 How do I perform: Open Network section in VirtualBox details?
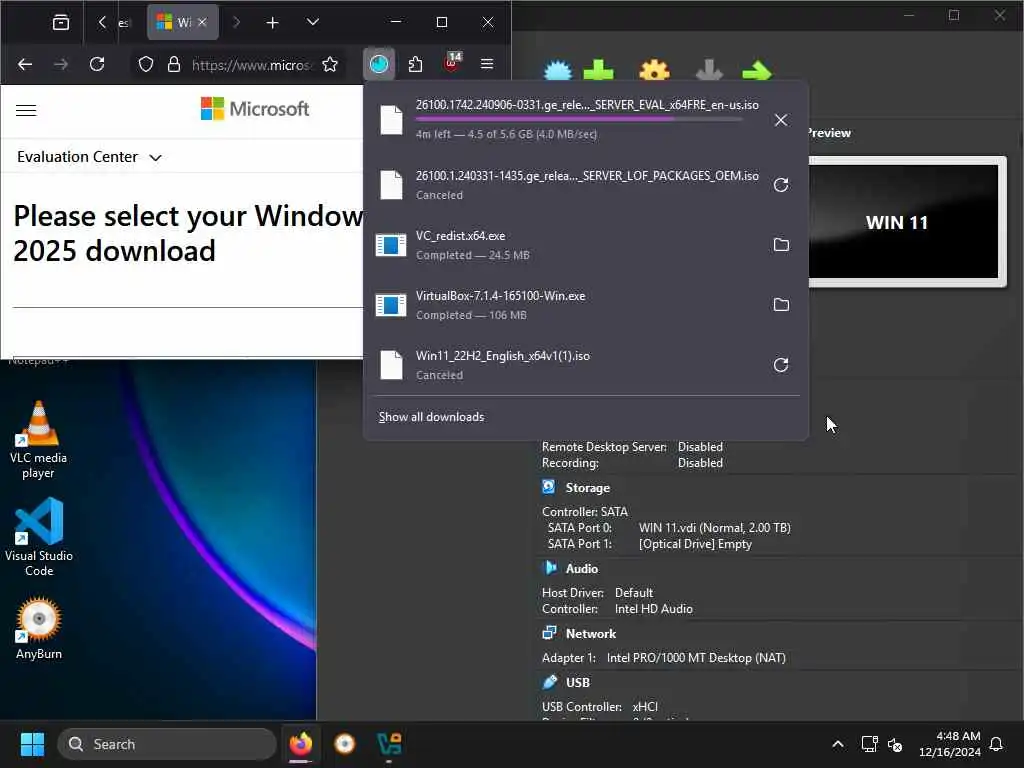590,633
